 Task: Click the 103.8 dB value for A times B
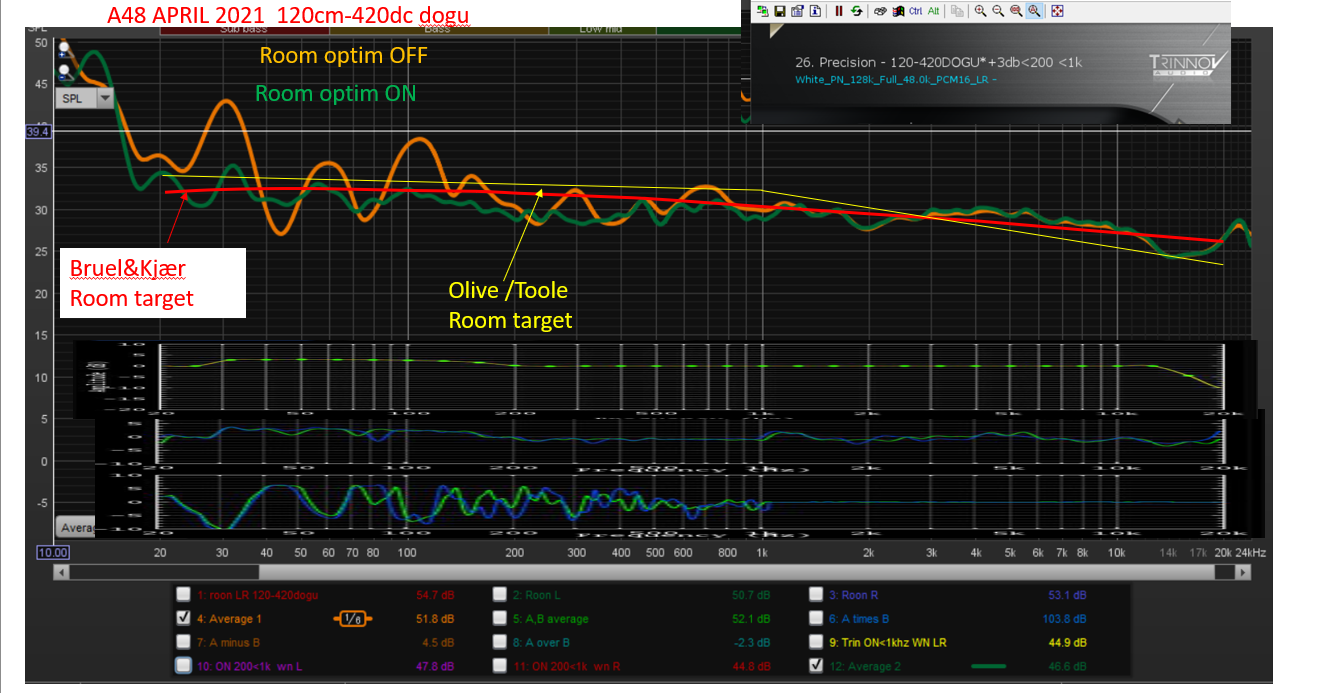pos(1064,619)
